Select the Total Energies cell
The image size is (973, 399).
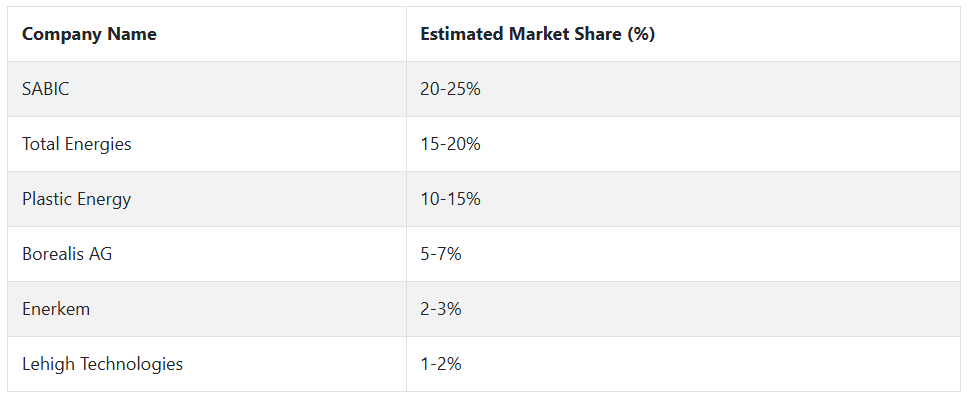click(207, 144)
